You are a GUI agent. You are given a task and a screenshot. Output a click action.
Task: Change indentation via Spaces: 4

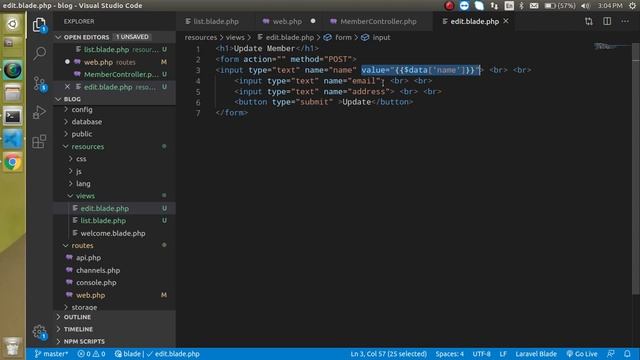pos(449,354)
